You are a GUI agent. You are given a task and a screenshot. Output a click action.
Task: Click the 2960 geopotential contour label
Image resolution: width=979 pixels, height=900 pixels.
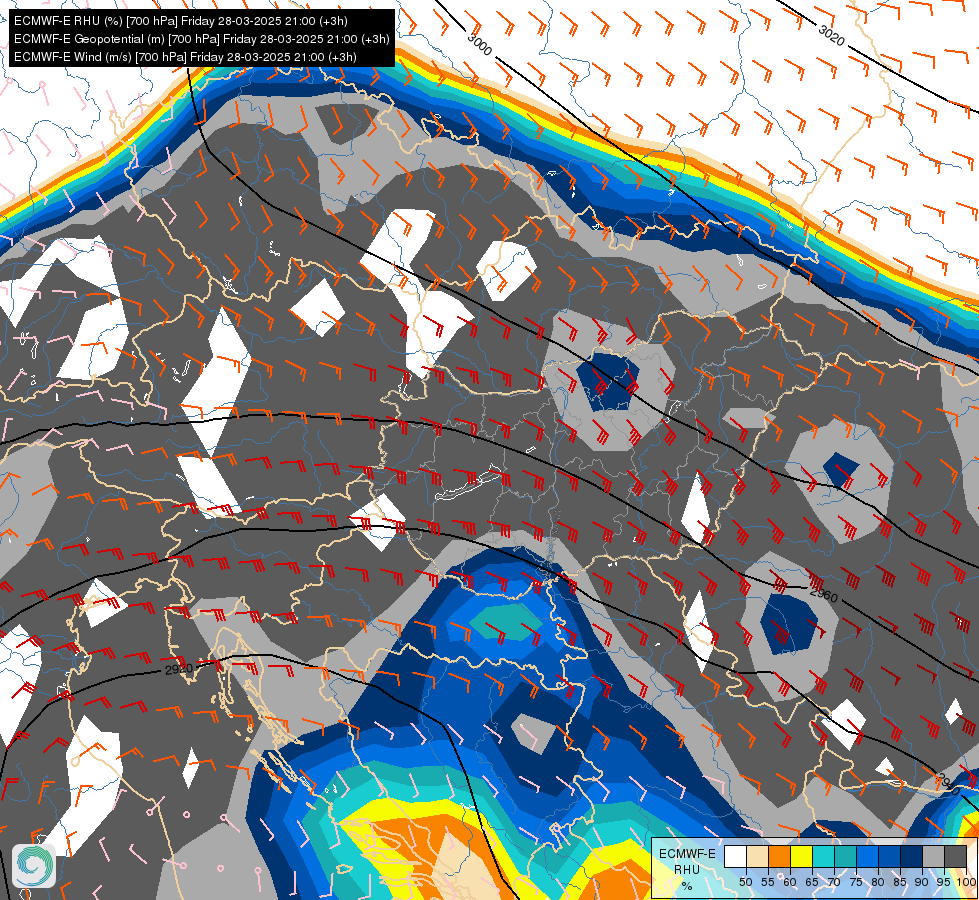point(824,594)
